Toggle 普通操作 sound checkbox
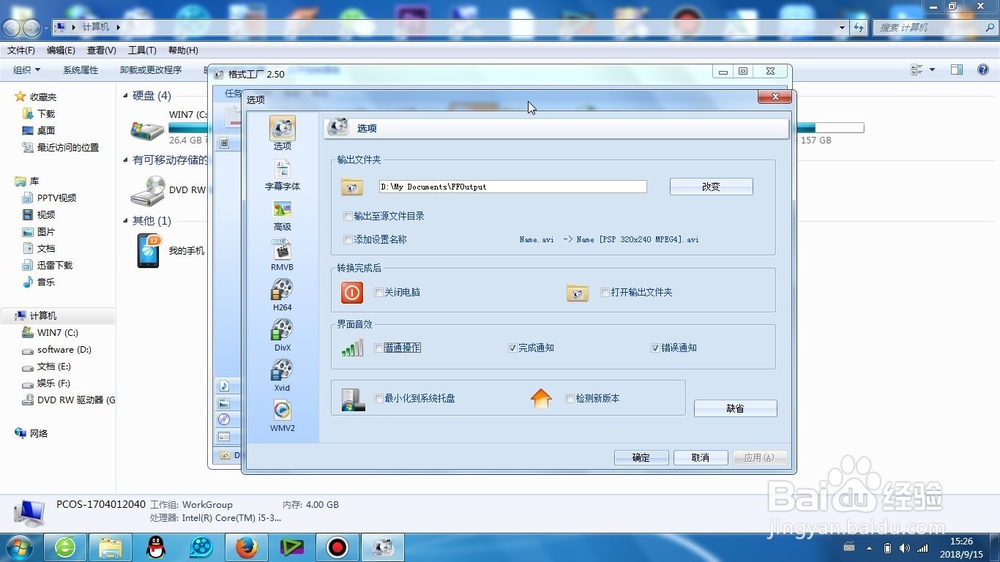 (x=379, y=348)
